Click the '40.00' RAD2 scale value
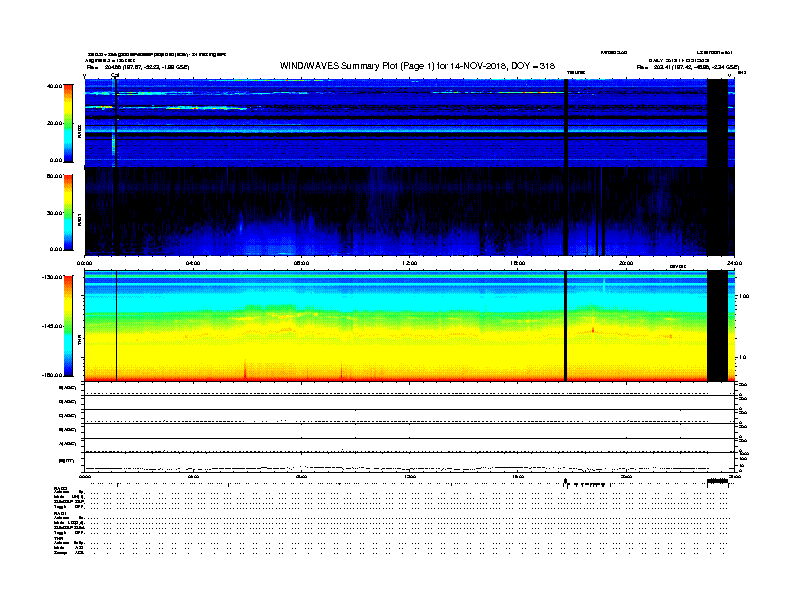The height and width of the screenshot is (612, 792). (54, 86)
